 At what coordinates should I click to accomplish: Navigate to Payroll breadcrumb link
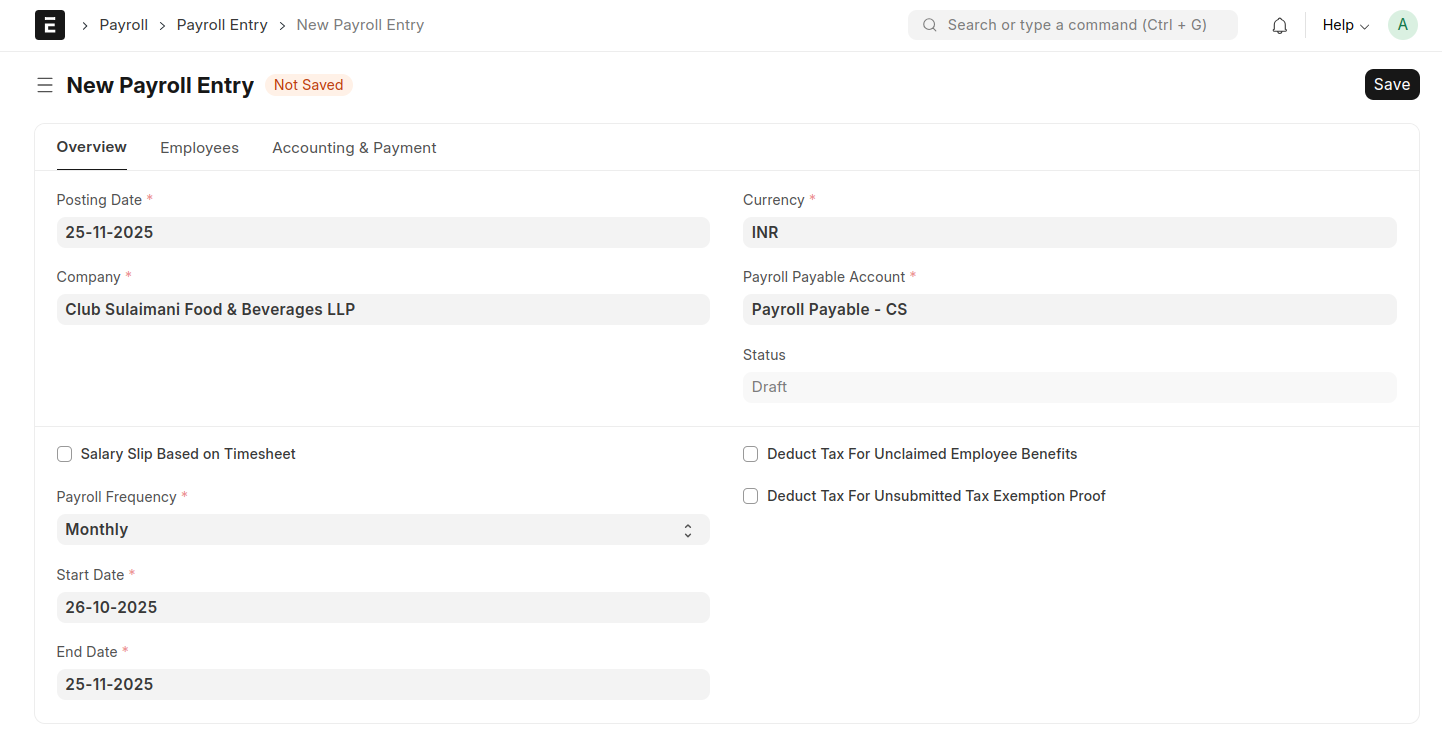124,25
